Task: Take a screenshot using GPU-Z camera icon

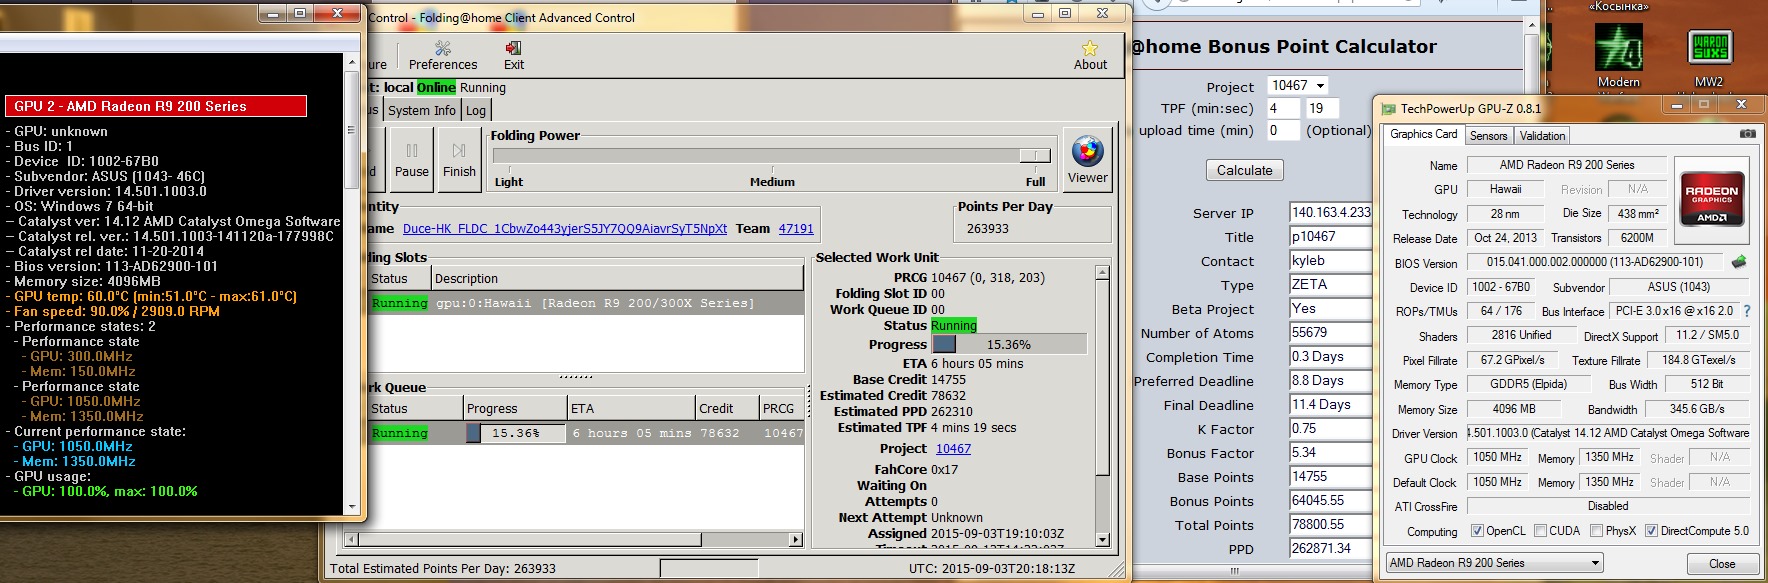Action: (1747, 134)
